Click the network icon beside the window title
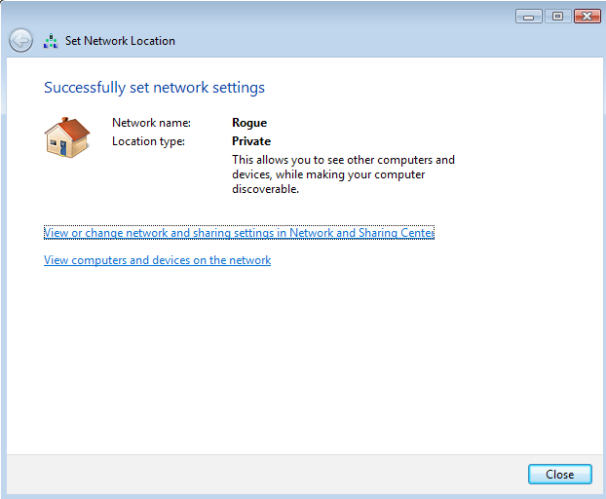The width and height of the screenshot is (606, 499). click(x=51, y=41)
